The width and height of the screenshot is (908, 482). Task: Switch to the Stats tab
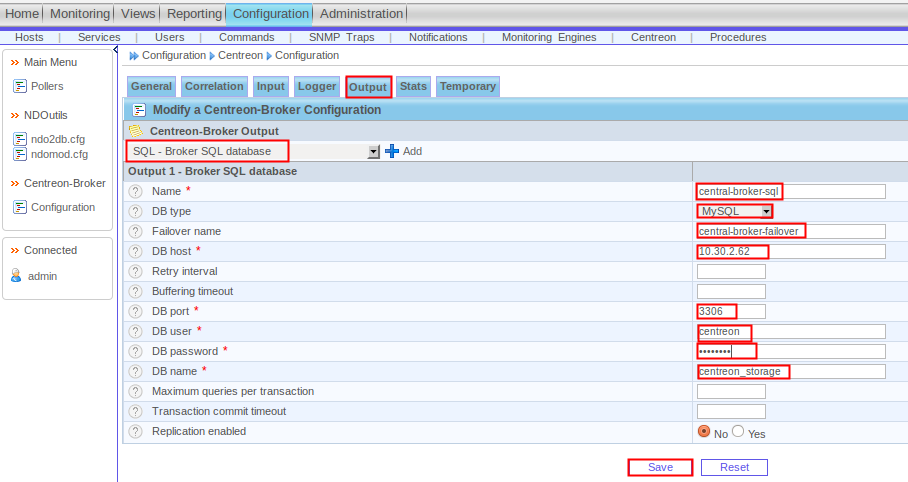click(413, 86)
